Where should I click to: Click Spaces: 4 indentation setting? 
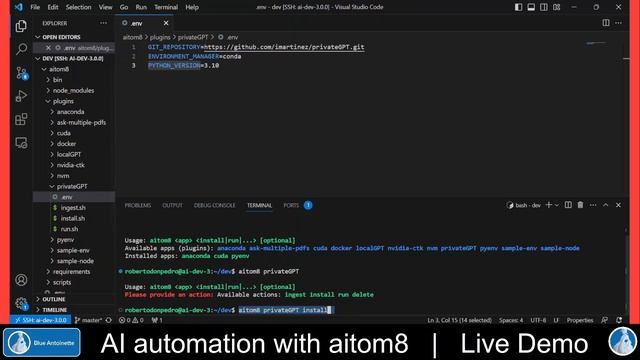pyautogui.click(x=511, y=320)
